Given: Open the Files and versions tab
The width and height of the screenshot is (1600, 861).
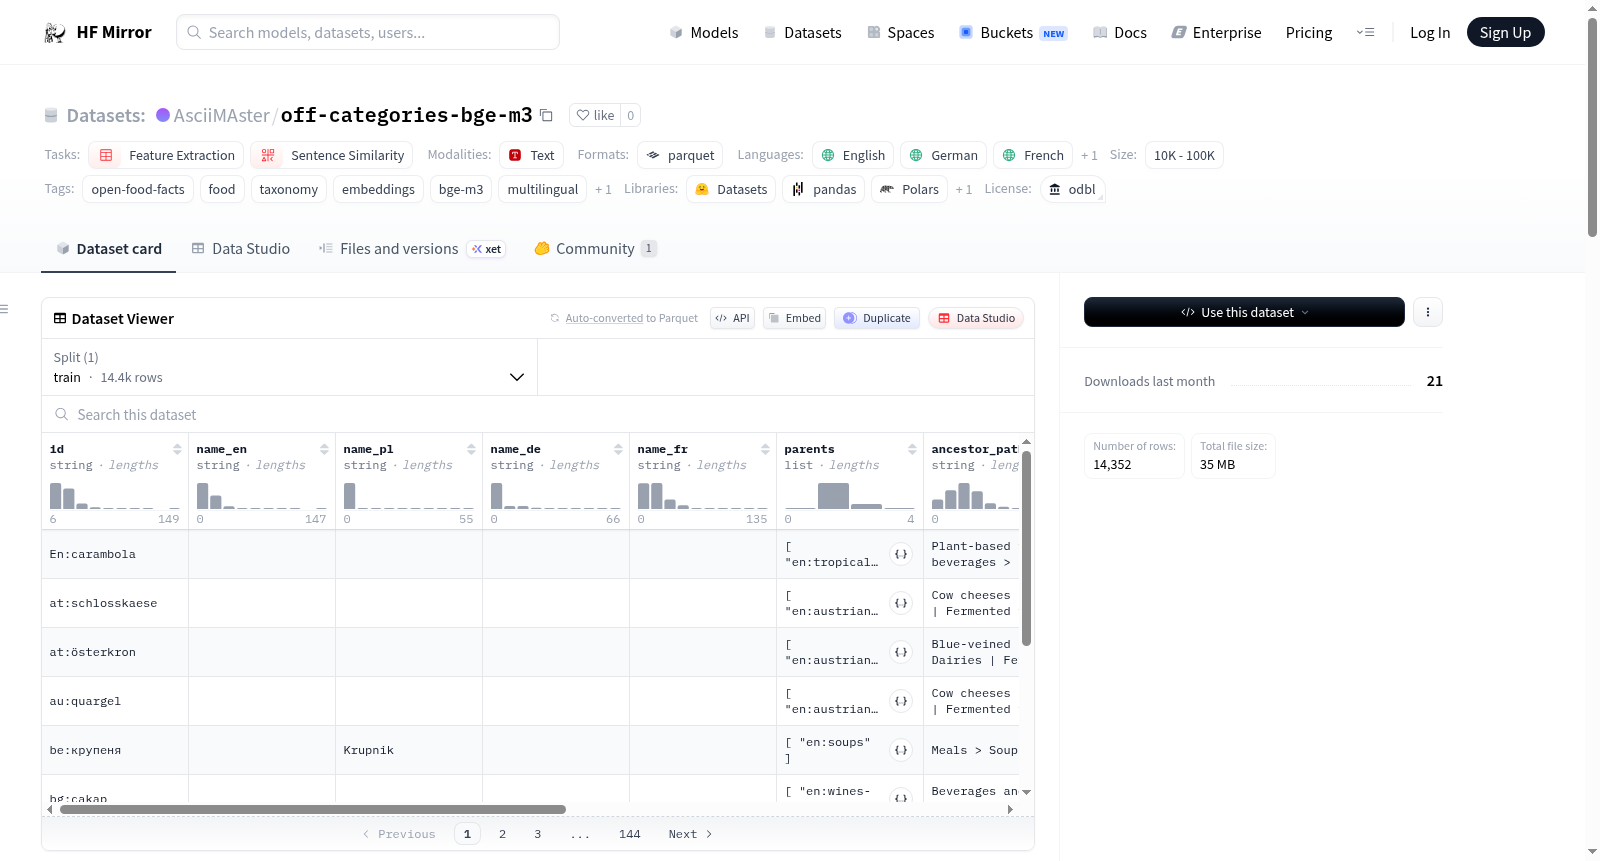Looking at the screenshot, I should [411, 249].
